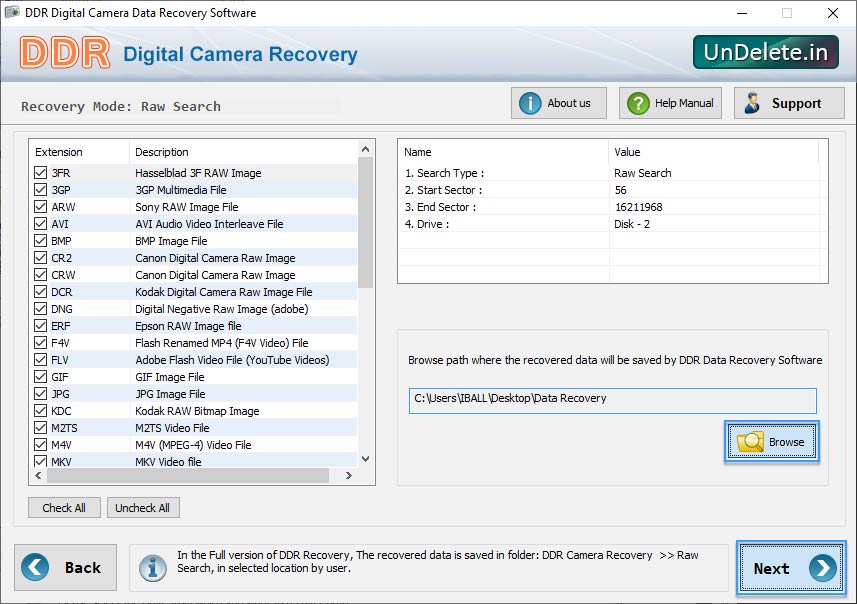Select 'Adobe Flash Video File (YouTube Videos)' row

click(x=194, y=359)
